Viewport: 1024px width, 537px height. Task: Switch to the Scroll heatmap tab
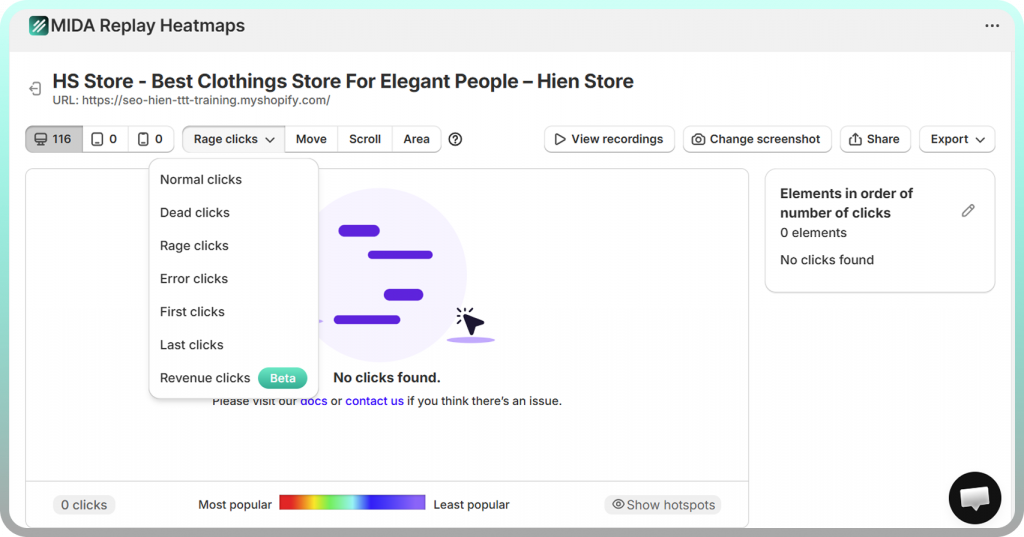point(365,139)
